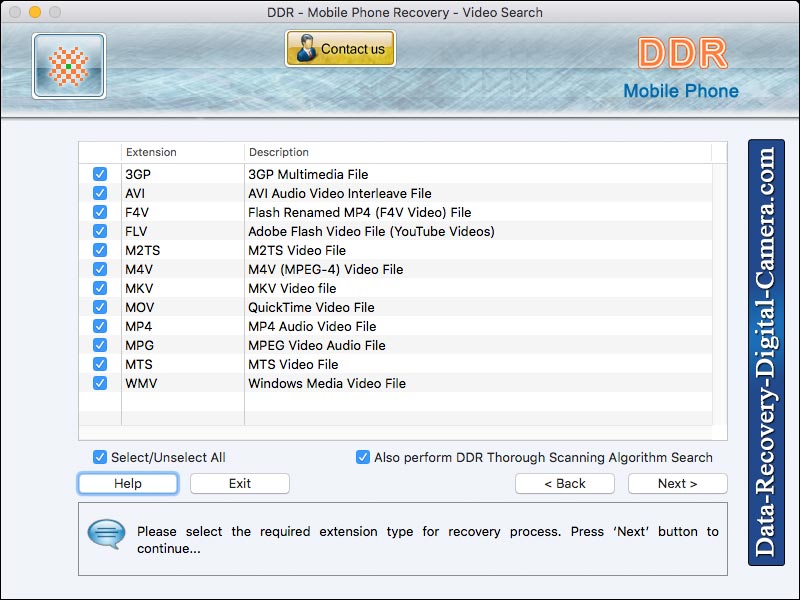Toggle the WMV Windows Media Video checkbox
Image resolution: width=800 pixels, height=600 pixels.
[99, 383]
